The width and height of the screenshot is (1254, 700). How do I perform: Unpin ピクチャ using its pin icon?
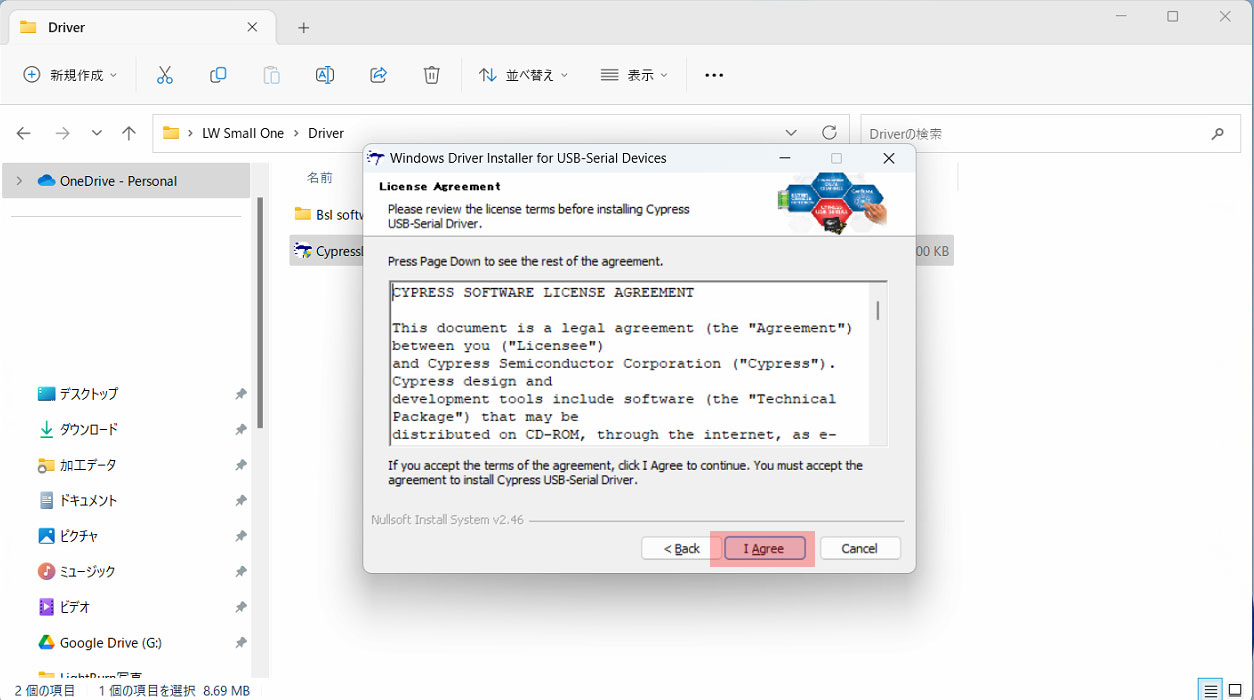pos(241,536)
